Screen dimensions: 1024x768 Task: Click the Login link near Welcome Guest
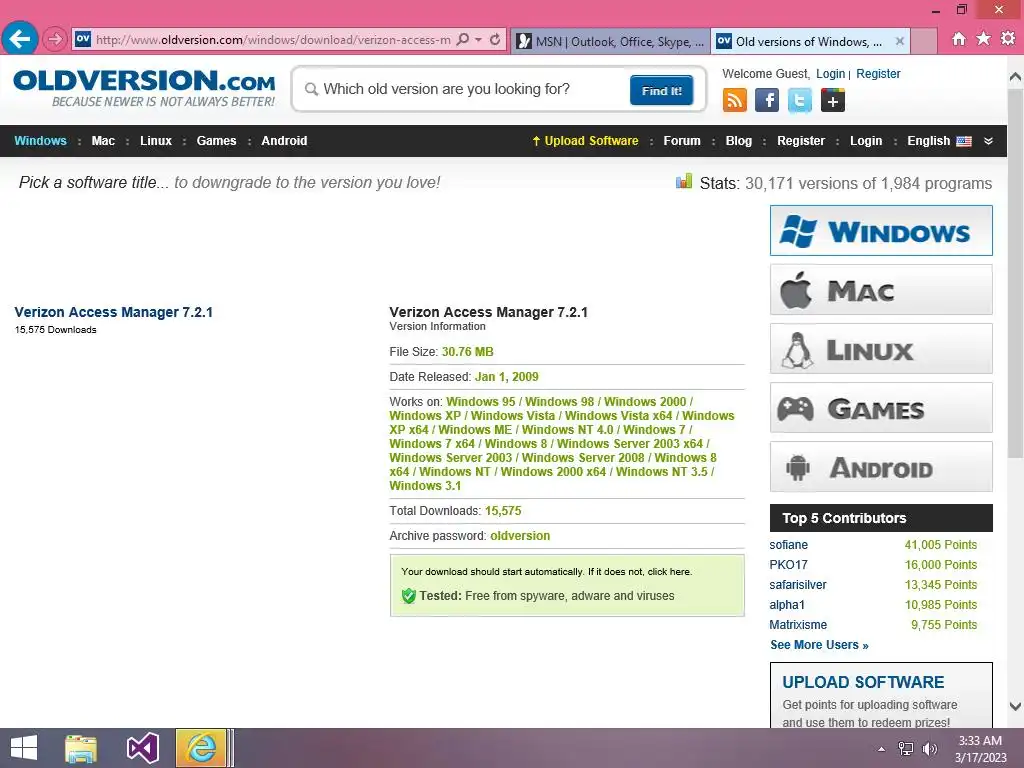[830, 74]
